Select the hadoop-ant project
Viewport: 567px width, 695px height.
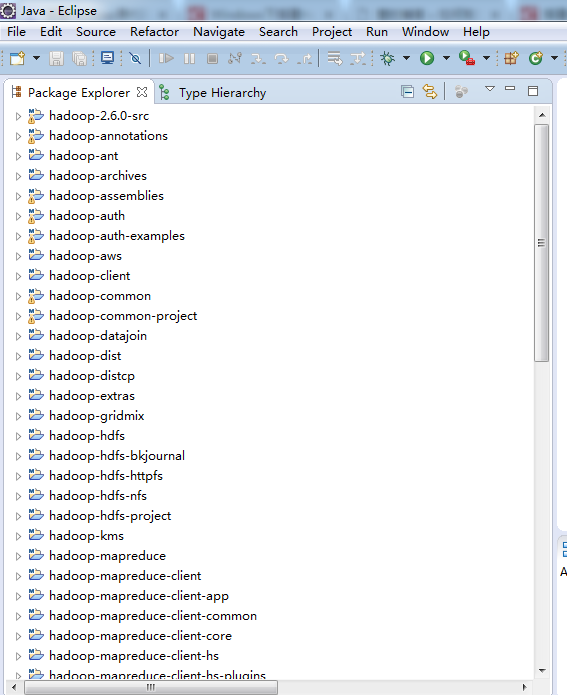click(83, 156)
